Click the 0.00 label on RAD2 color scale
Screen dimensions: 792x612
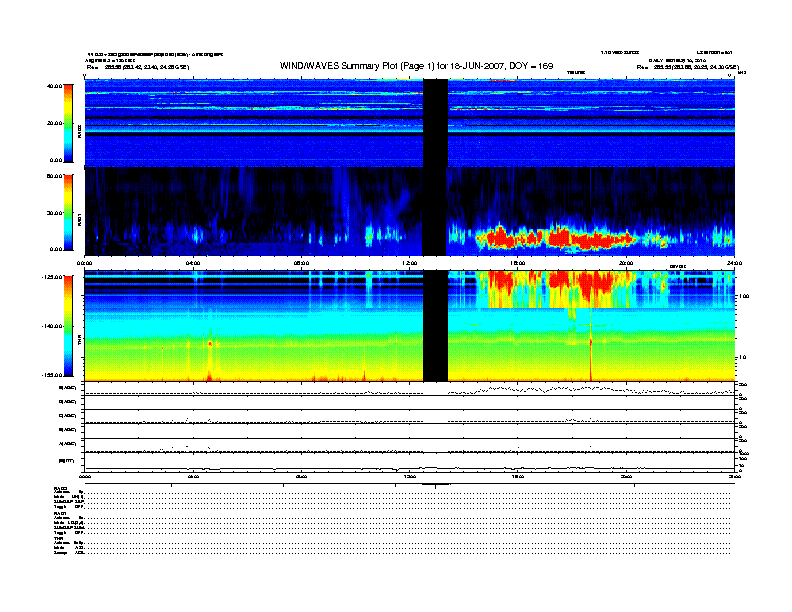(56, 160)
